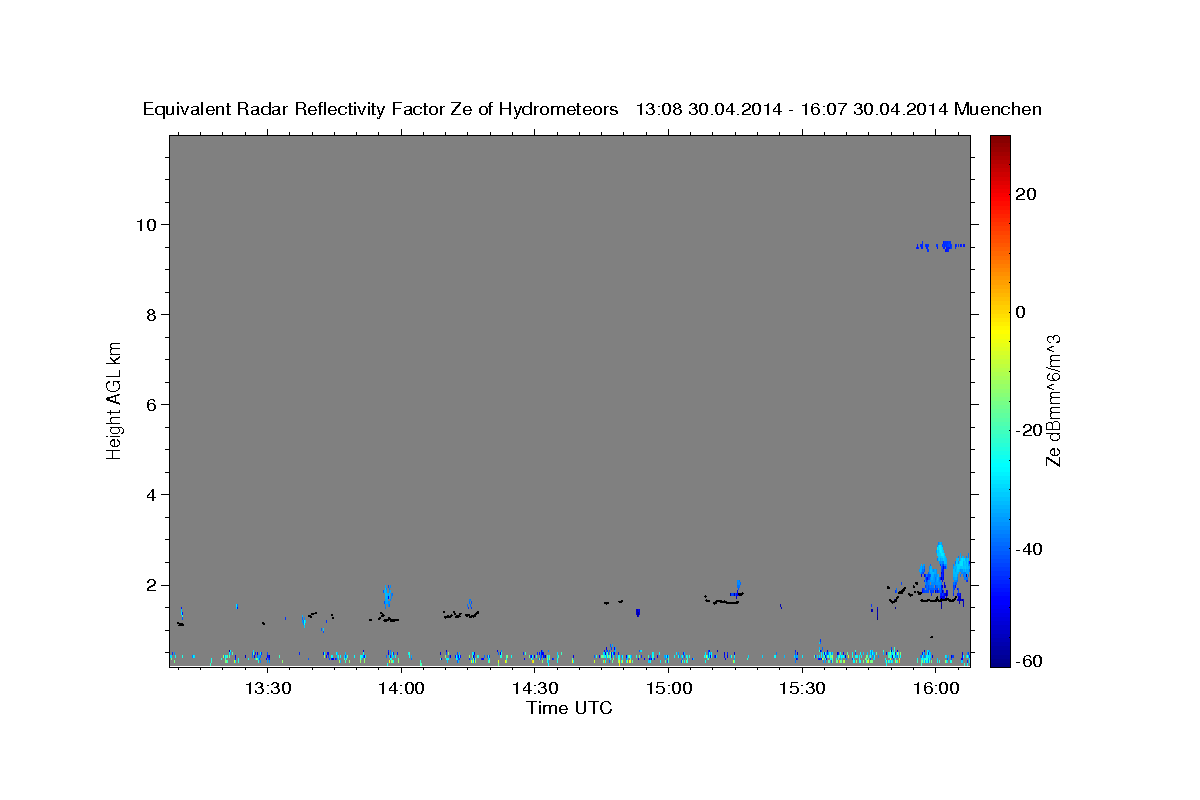Click the height tick label 8
1200x800 pixels.
pyautogui.click(x=153, y=314)
